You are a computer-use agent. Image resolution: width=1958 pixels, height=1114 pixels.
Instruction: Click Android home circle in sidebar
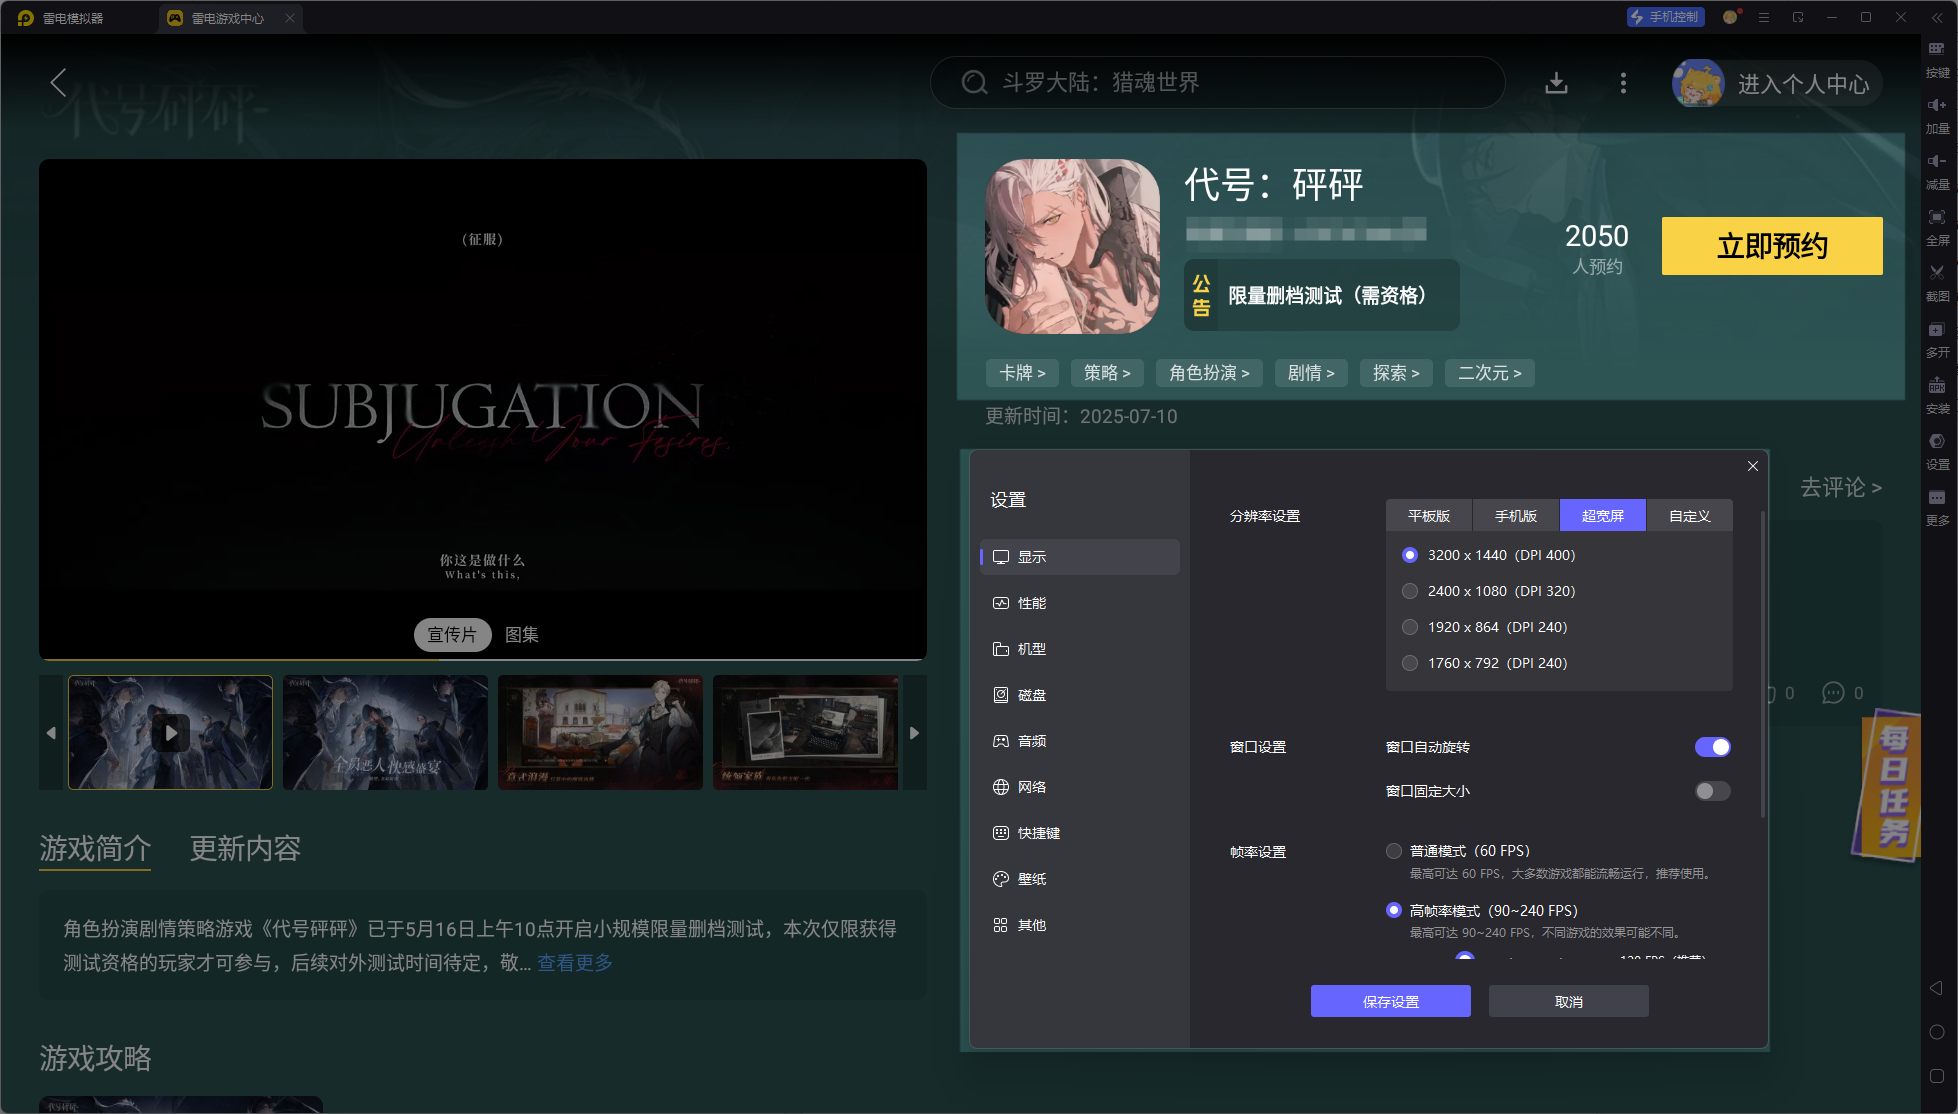tap(1936, 1032)
